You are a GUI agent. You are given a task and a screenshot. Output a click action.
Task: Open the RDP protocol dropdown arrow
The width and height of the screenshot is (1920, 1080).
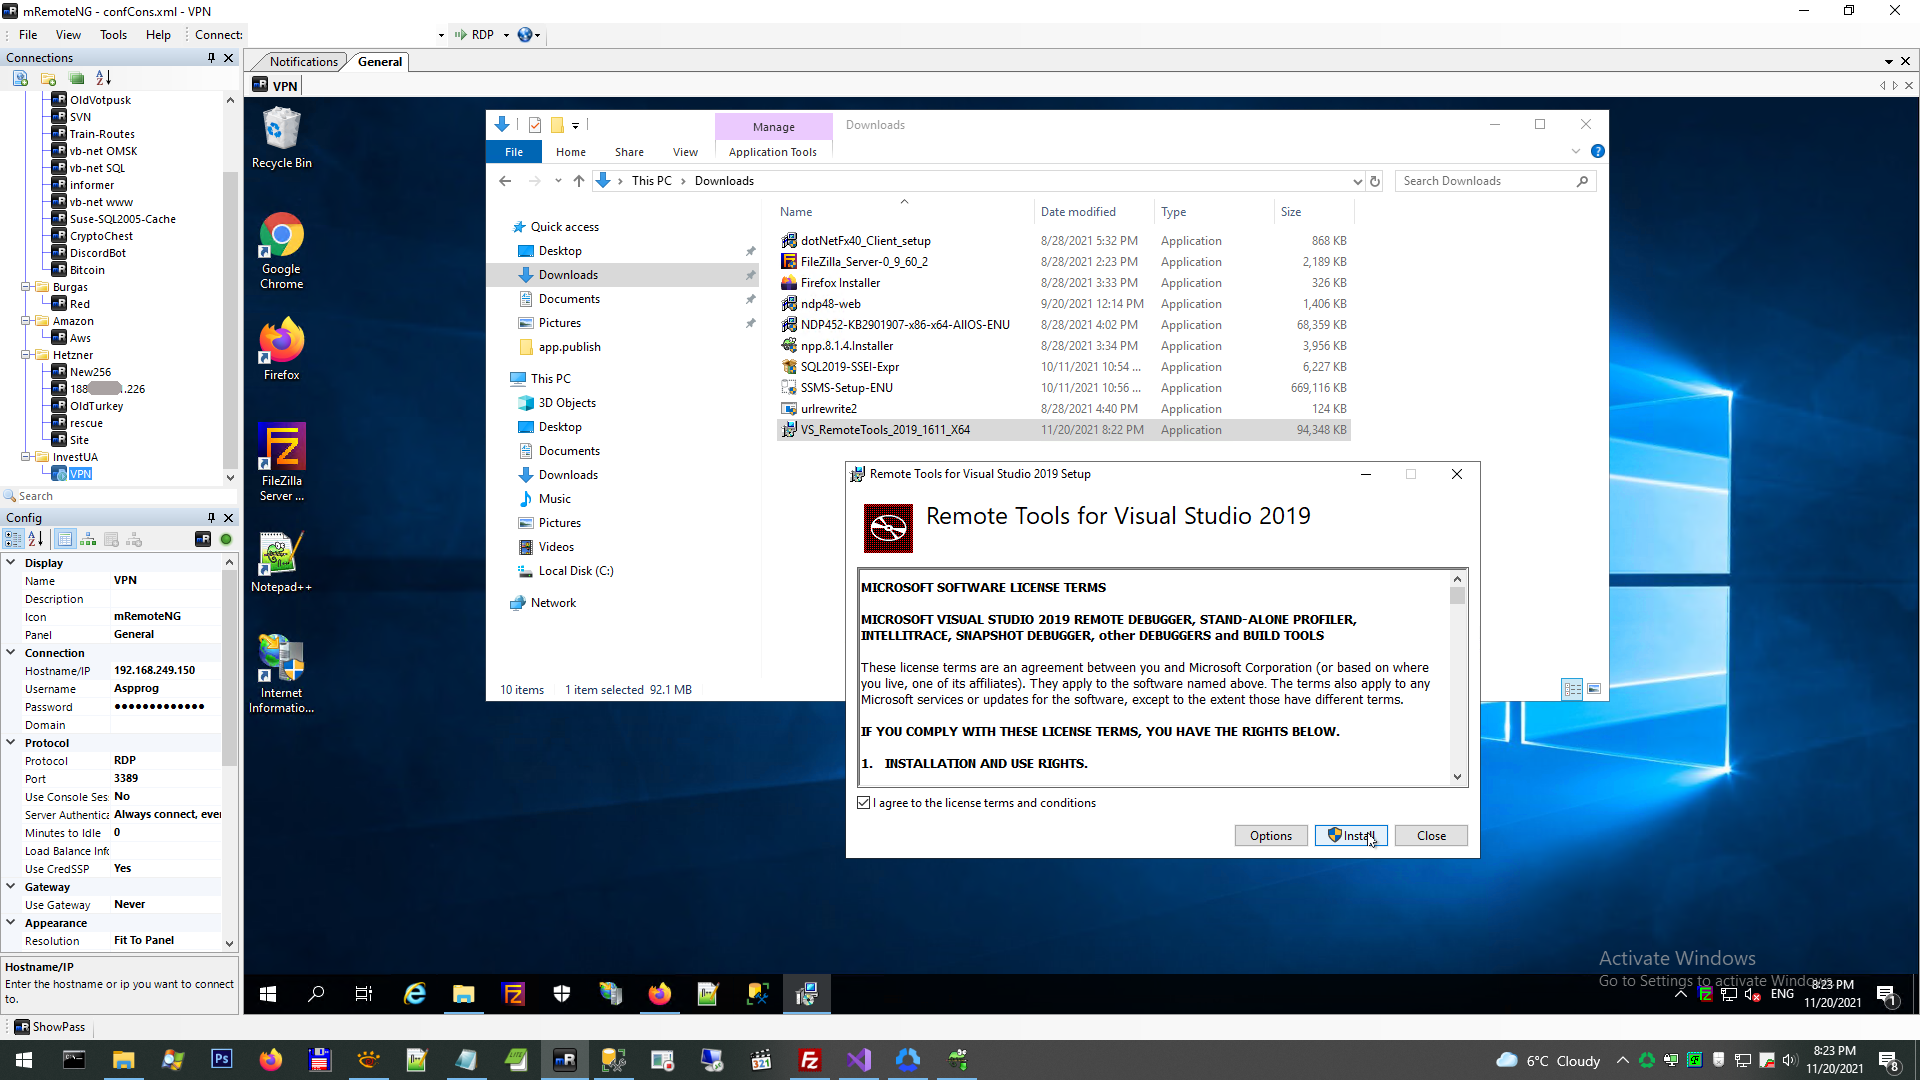pos(506,35)
